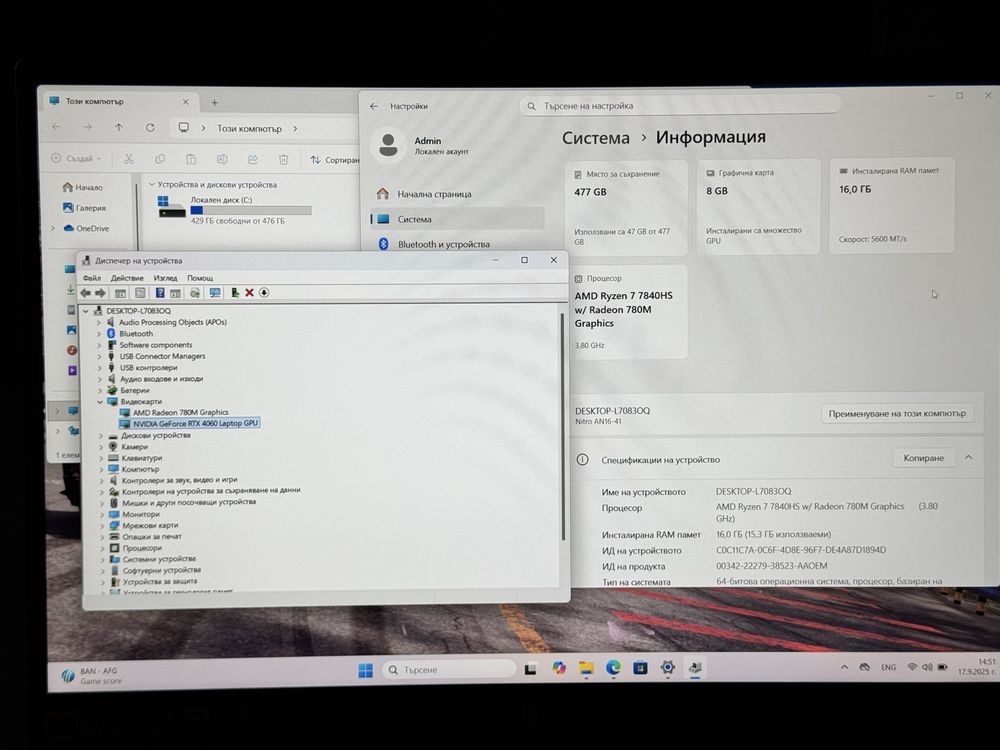Select NVIDIA GeForce RTX 4060 Laptop GPU

tap(189, 423)
